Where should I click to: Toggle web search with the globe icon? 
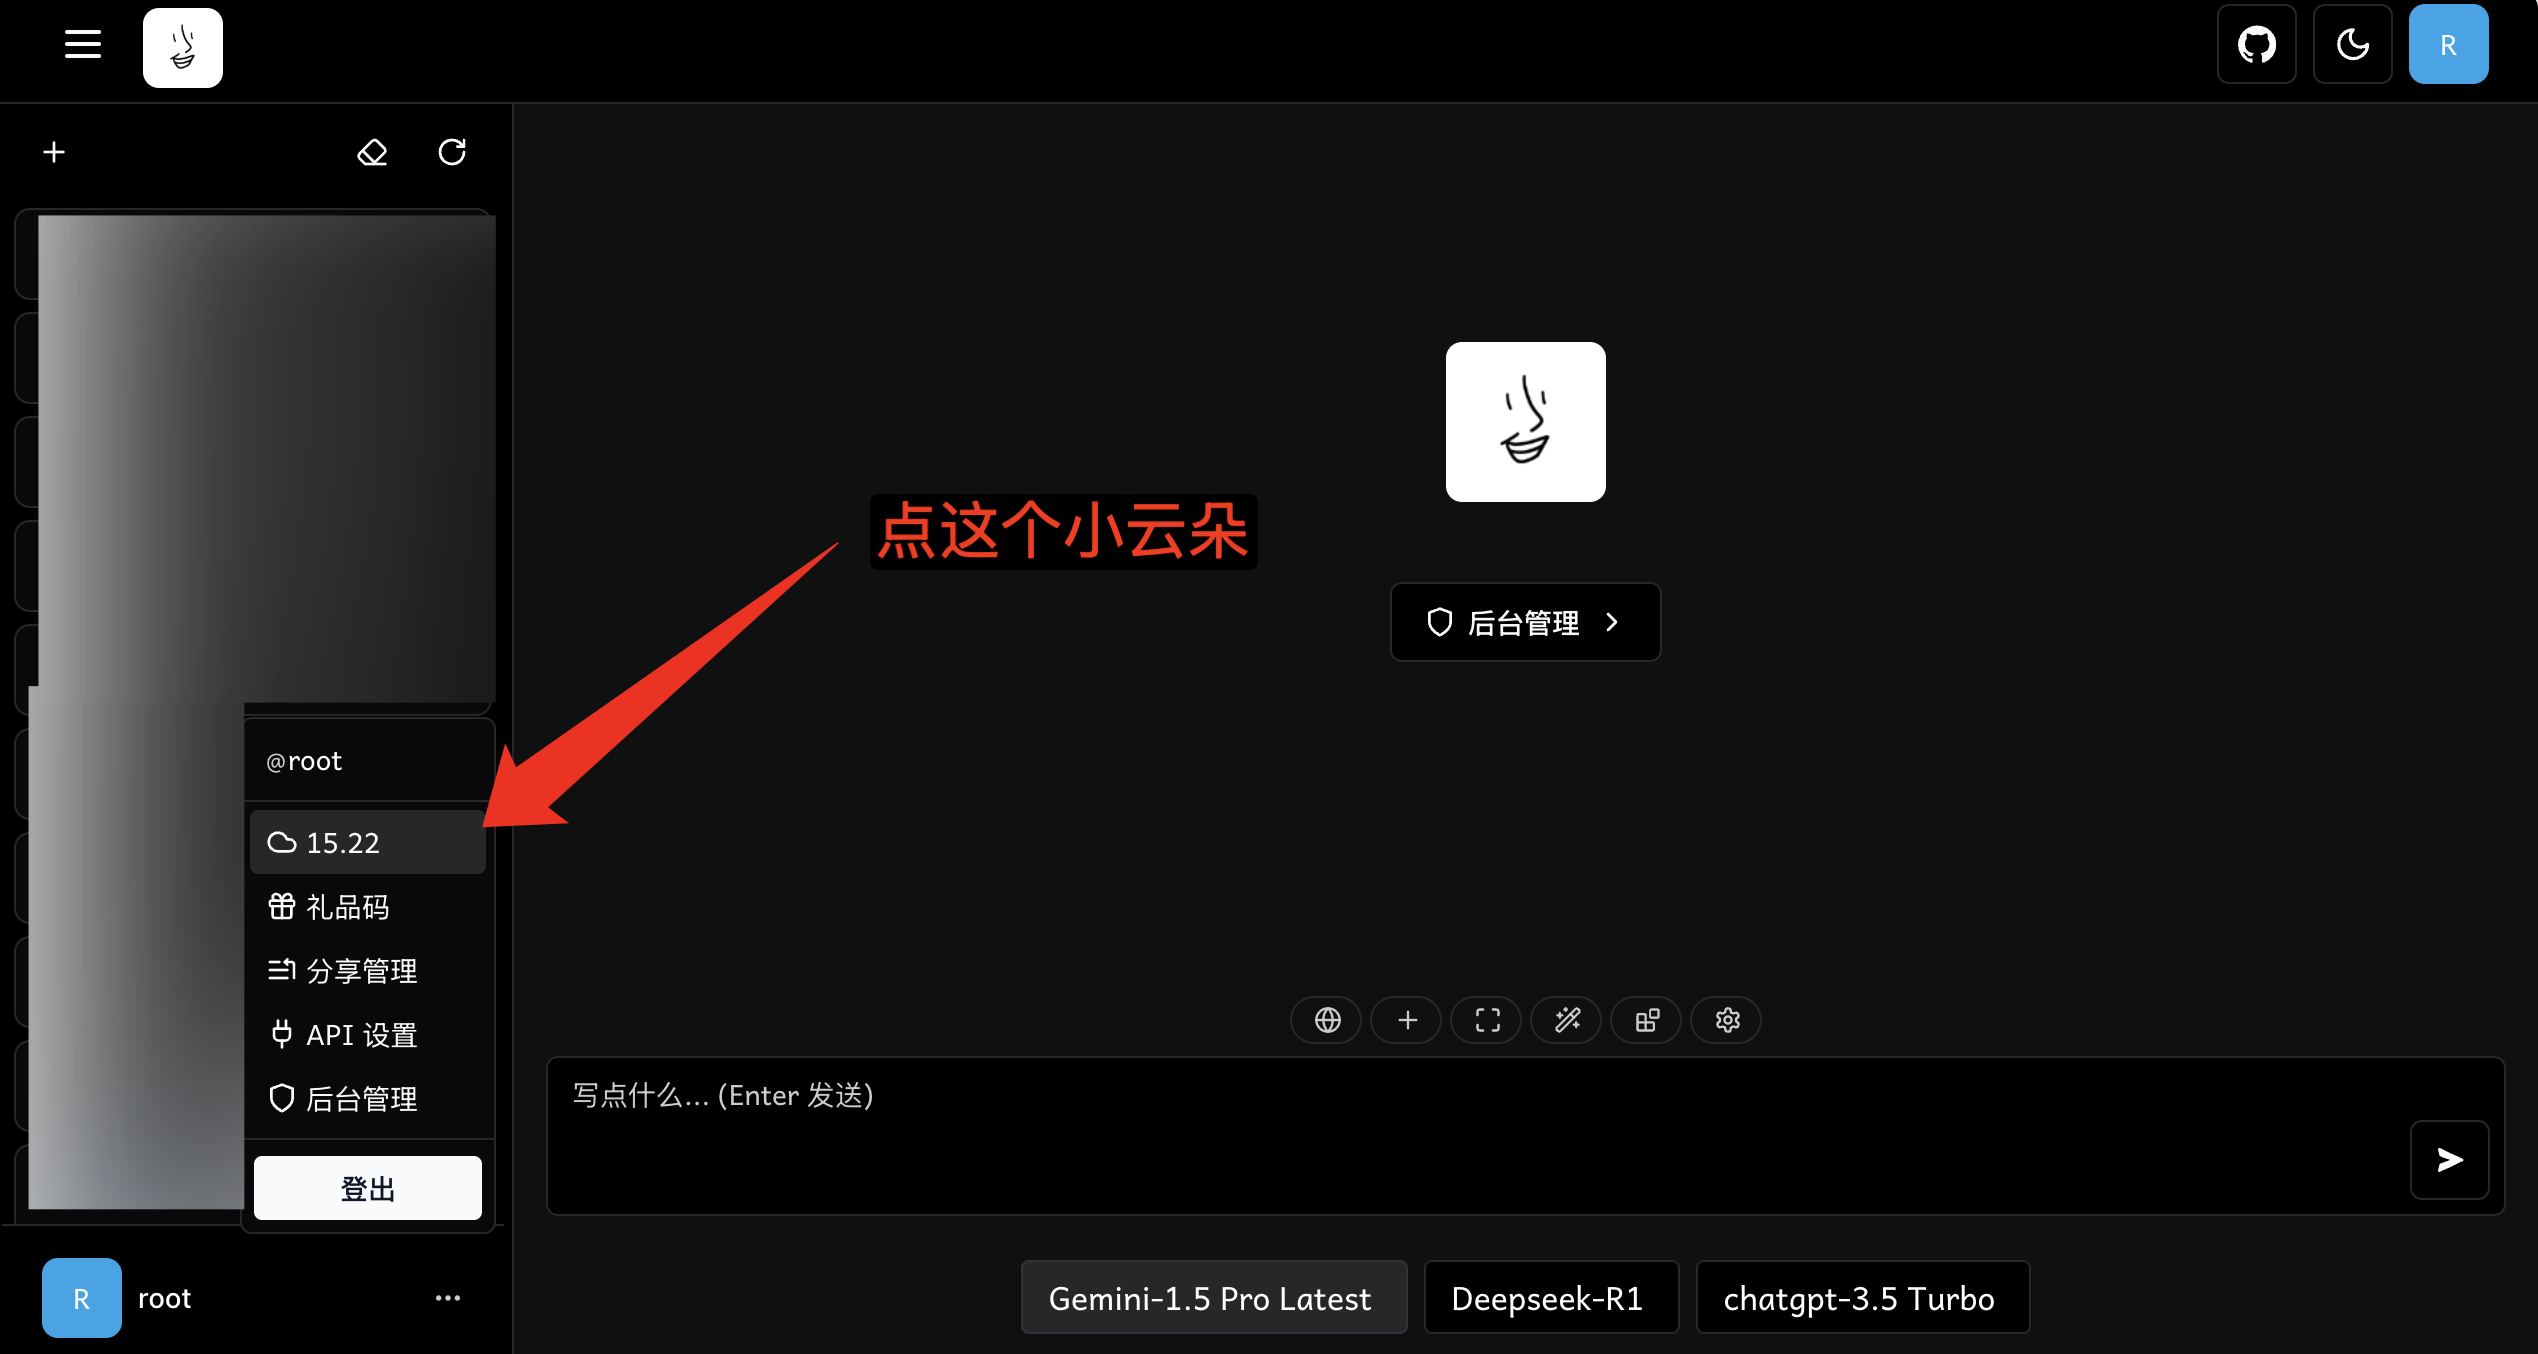coord(1327,1020)
